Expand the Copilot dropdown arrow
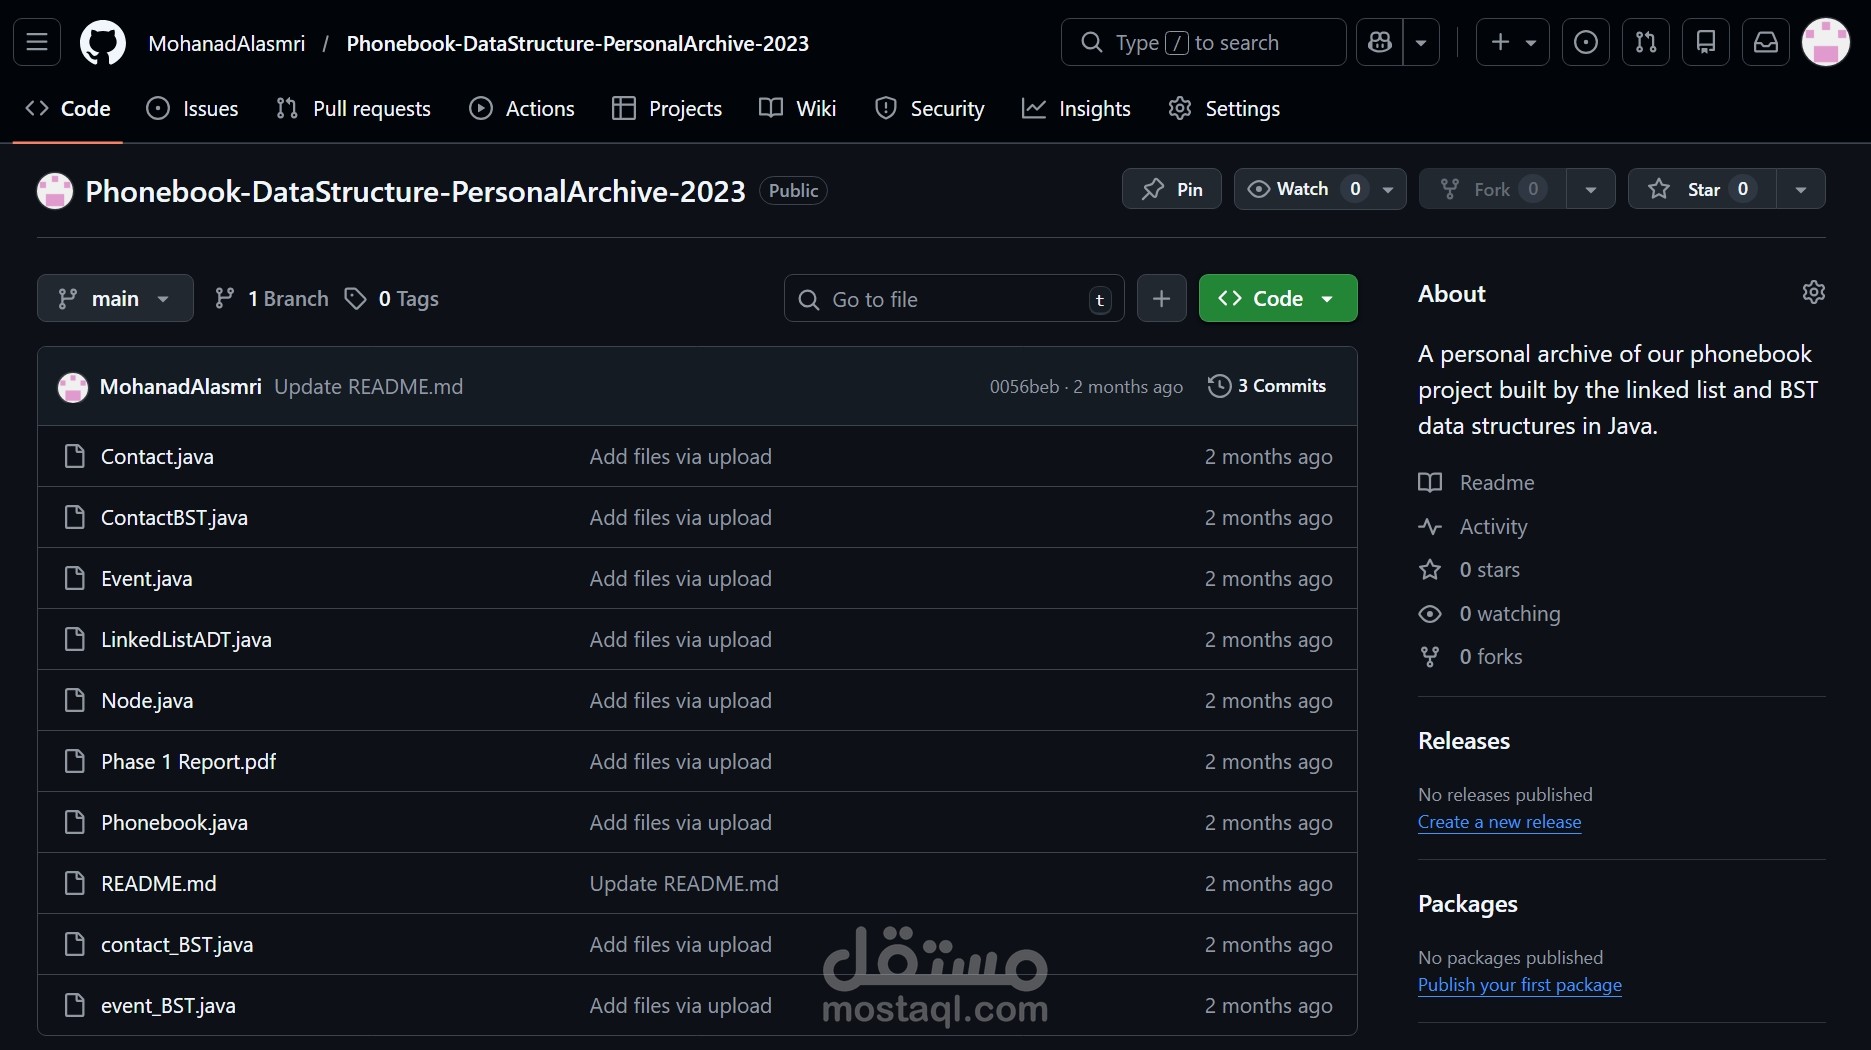The image size is (1871, 1050). coord(1421,43)
